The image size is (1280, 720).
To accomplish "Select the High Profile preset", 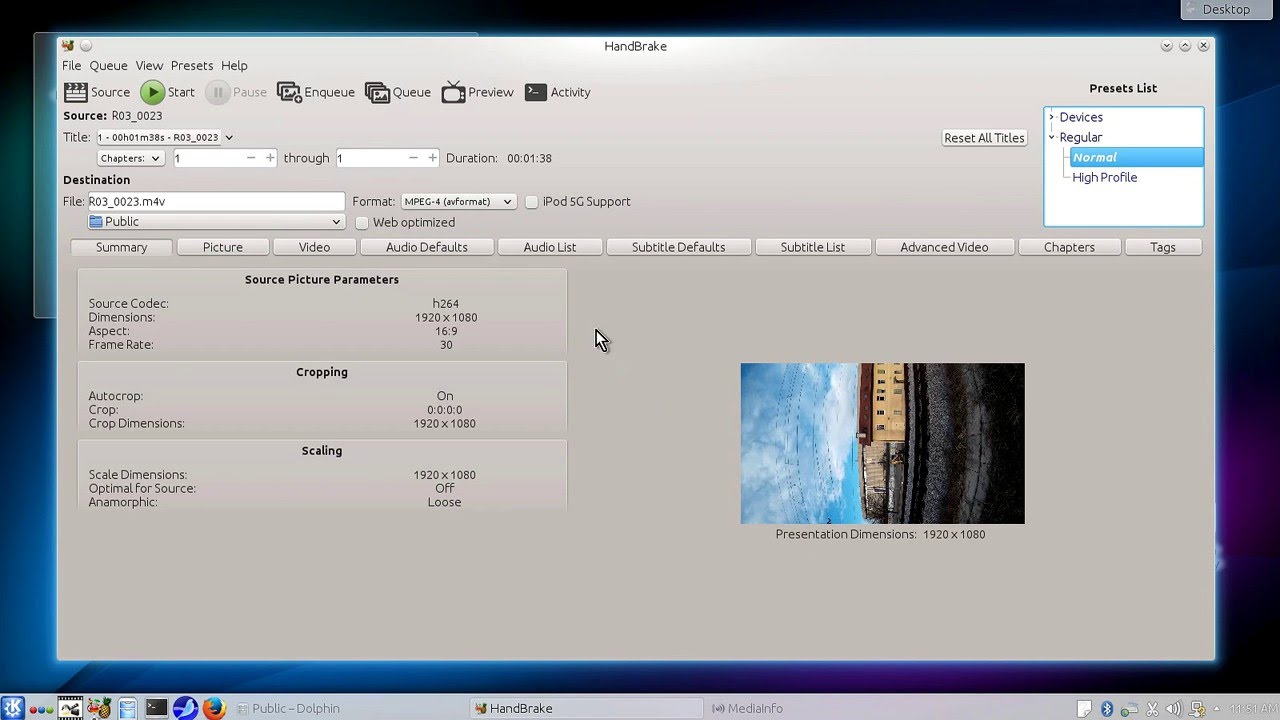I will (1105, 177).
